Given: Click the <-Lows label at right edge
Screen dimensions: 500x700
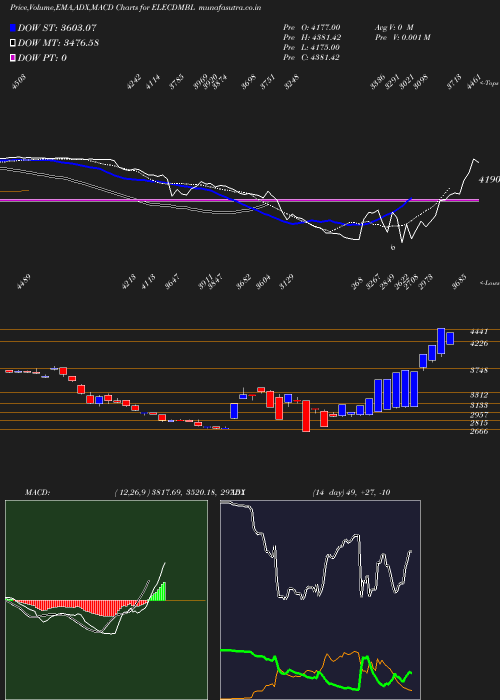Looking at the screenshot, I should tap(490, 282).
